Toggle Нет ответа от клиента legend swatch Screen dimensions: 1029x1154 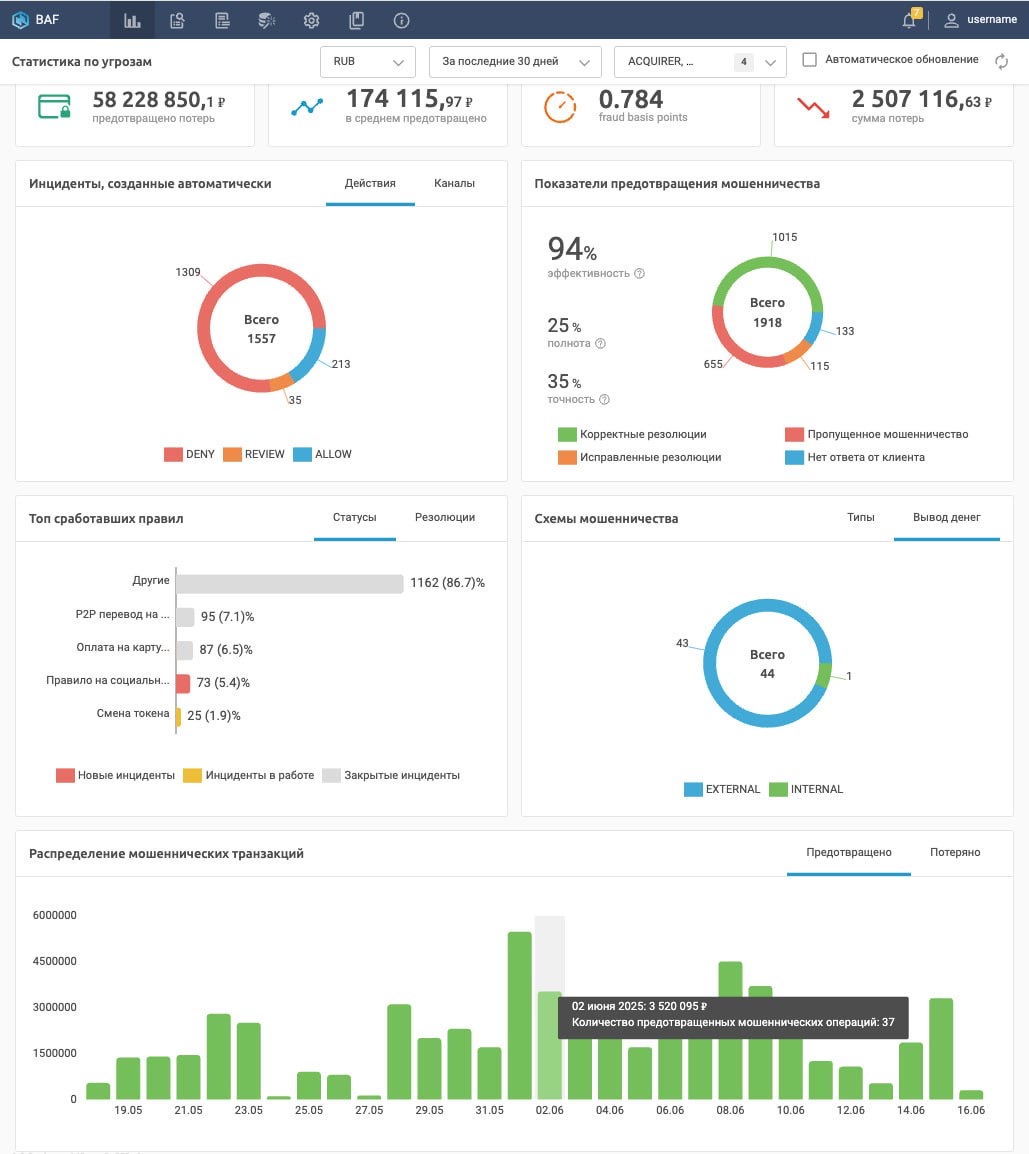click(x=794, y=457)
